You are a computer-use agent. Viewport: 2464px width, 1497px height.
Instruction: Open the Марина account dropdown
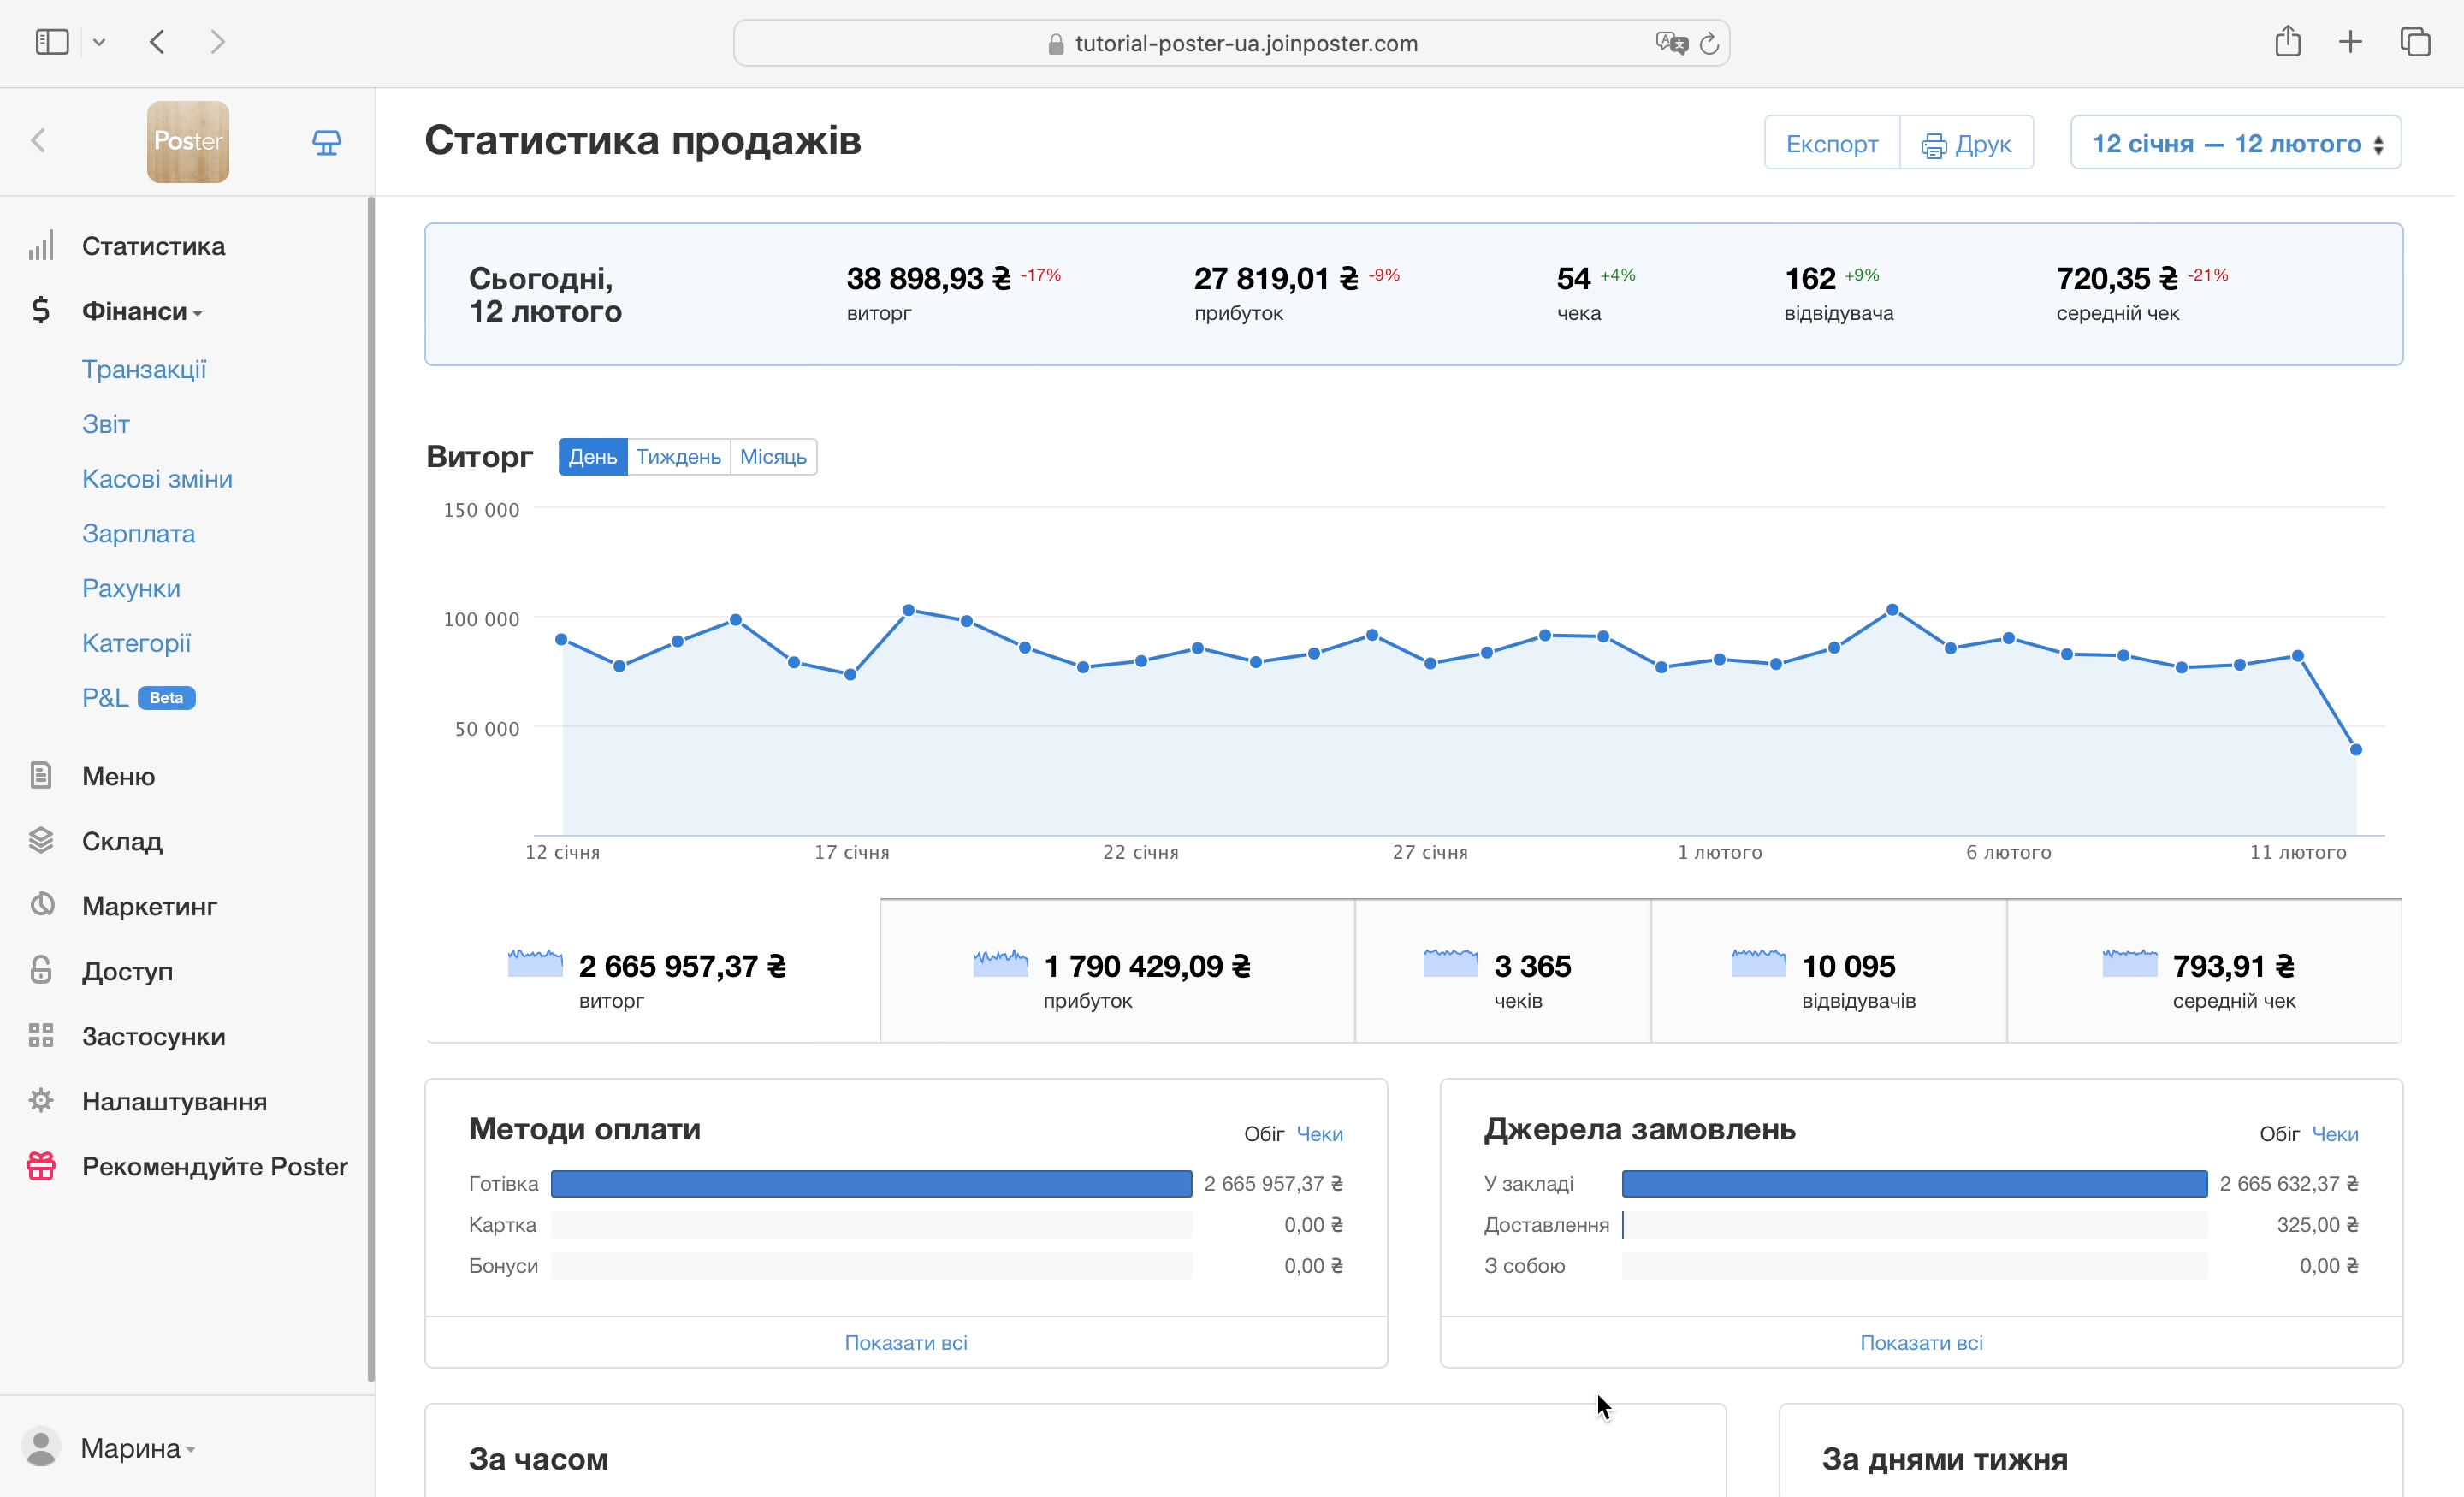138,1448
